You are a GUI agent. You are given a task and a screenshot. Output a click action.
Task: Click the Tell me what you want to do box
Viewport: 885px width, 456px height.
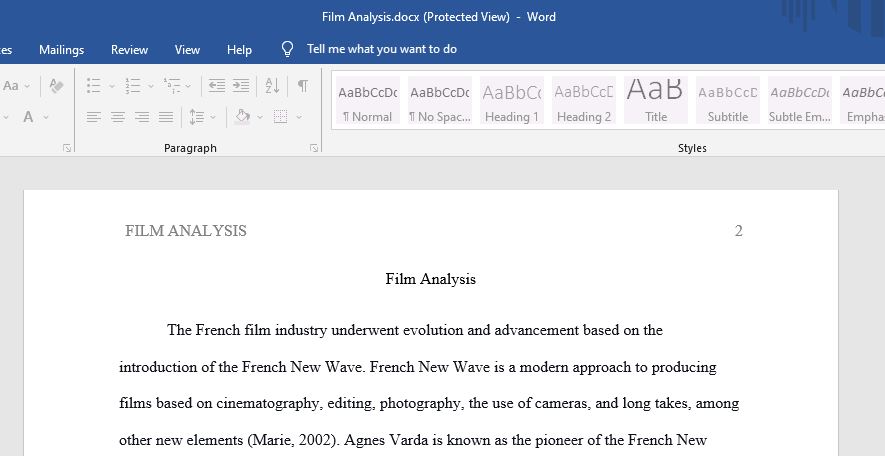coord(382,49)
